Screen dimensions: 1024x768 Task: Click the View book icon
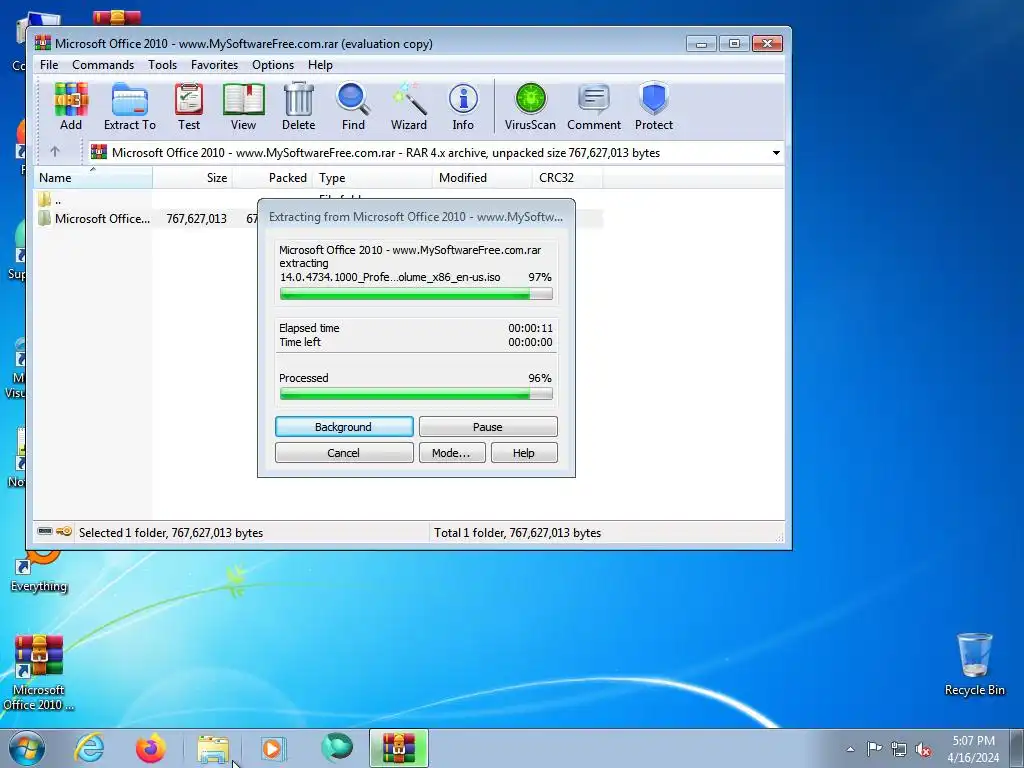click(244, 106)
